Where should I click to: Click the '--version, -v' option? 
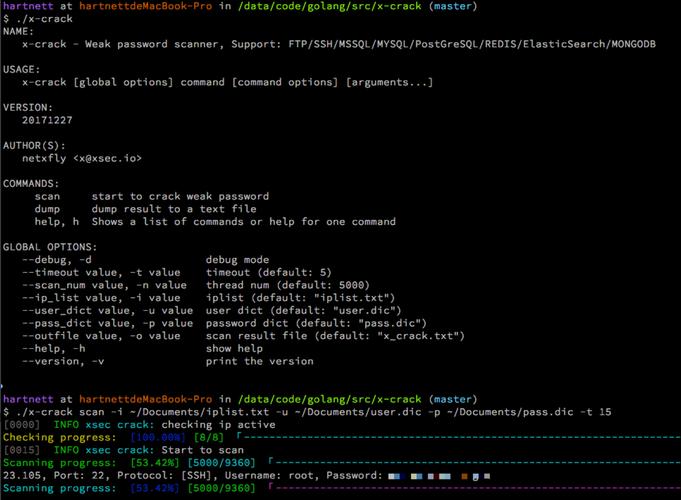[63, 361]
